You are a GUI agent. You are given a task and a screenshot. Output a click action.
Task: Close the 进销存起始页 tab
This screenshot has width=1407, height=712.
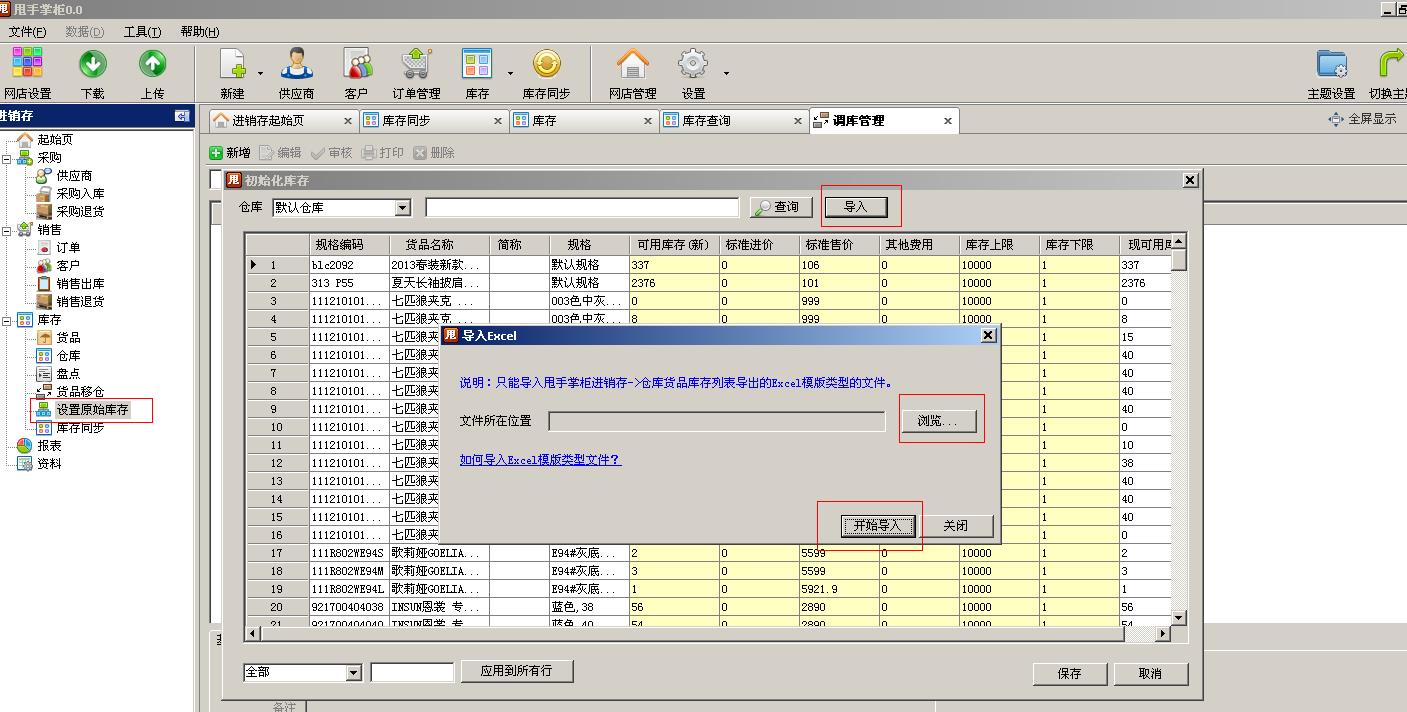[348, 121]
